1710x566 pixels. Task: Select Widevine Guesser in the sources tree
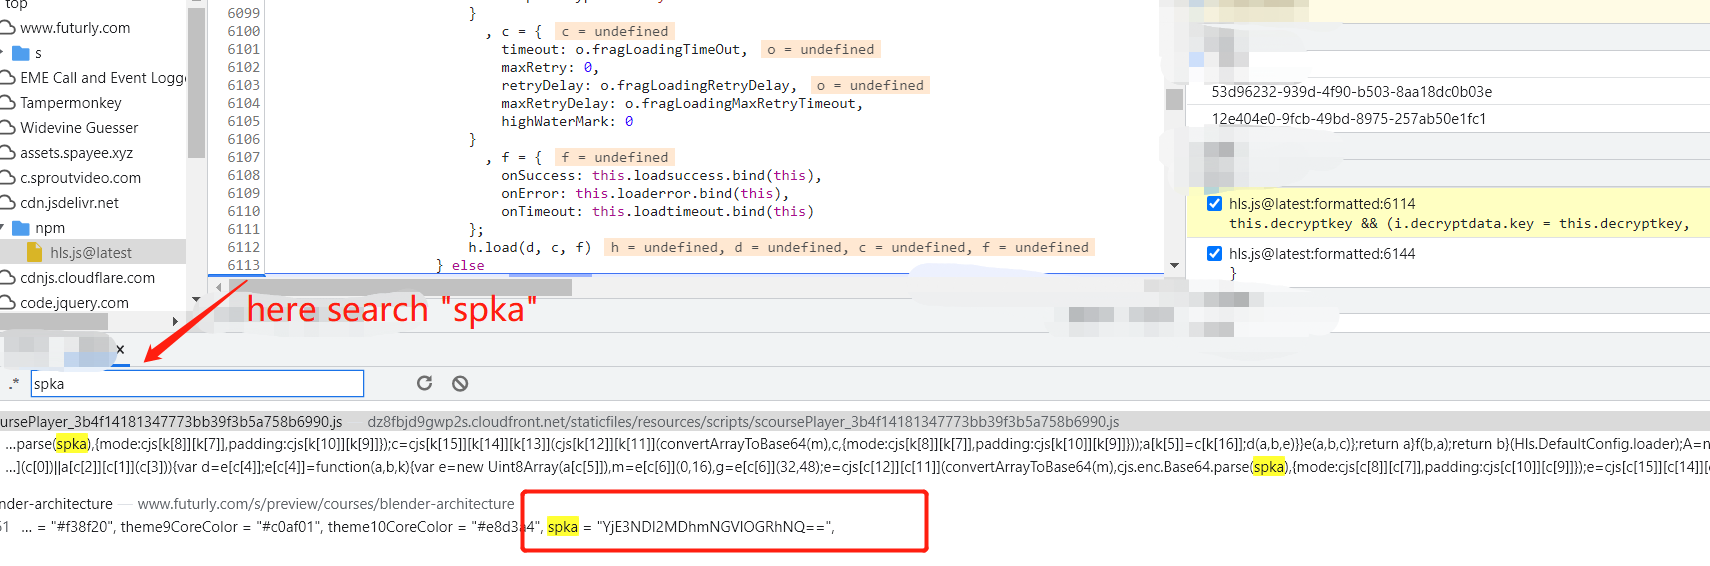point(79,128)
